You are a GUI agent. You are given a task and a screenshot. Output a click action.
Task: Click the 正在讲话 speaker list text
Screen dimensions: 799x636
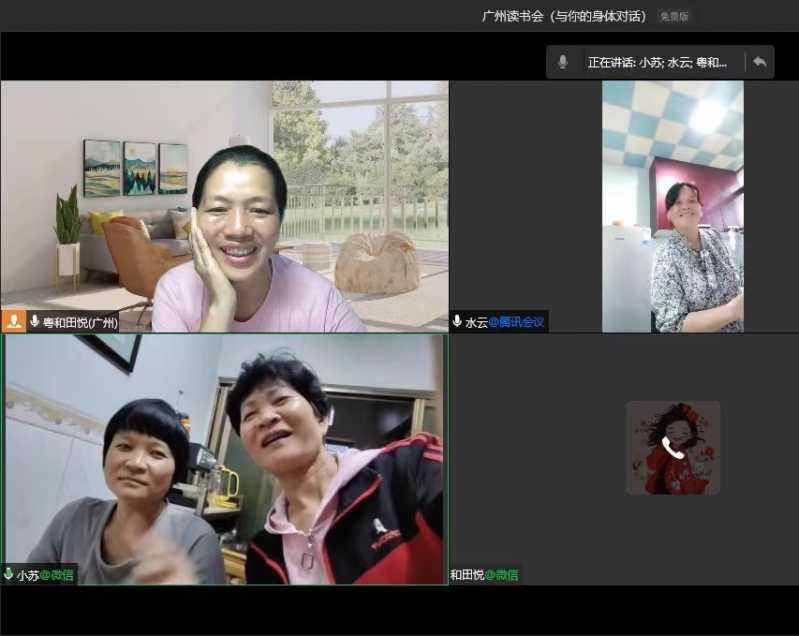click(x=657, y=62)
